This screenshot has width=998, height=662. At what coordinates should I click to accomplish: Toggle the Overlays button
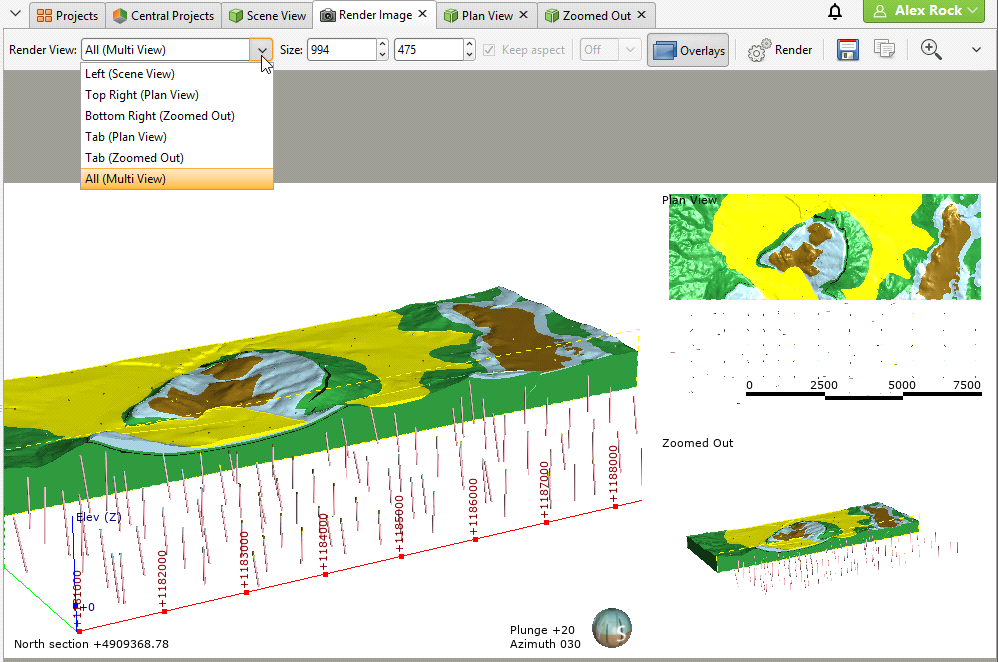tap(688, 50)
